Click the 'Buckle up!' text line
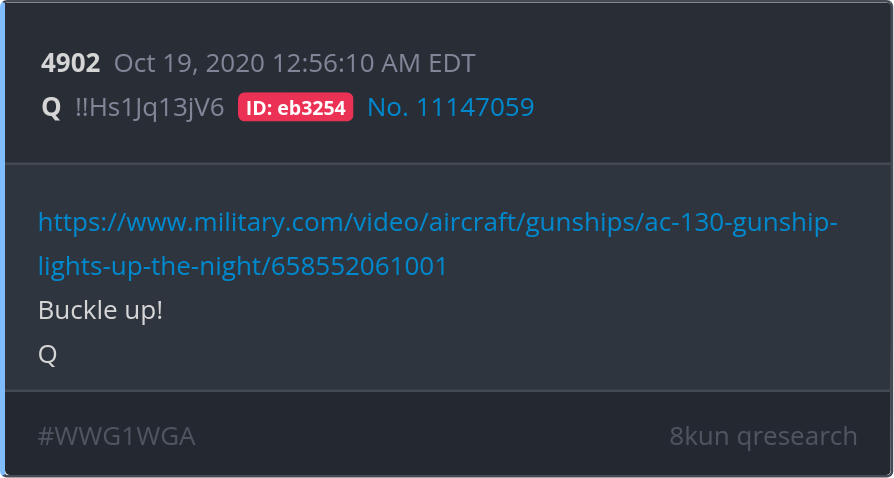Viewport: 894px width, 478px height. 100,310
